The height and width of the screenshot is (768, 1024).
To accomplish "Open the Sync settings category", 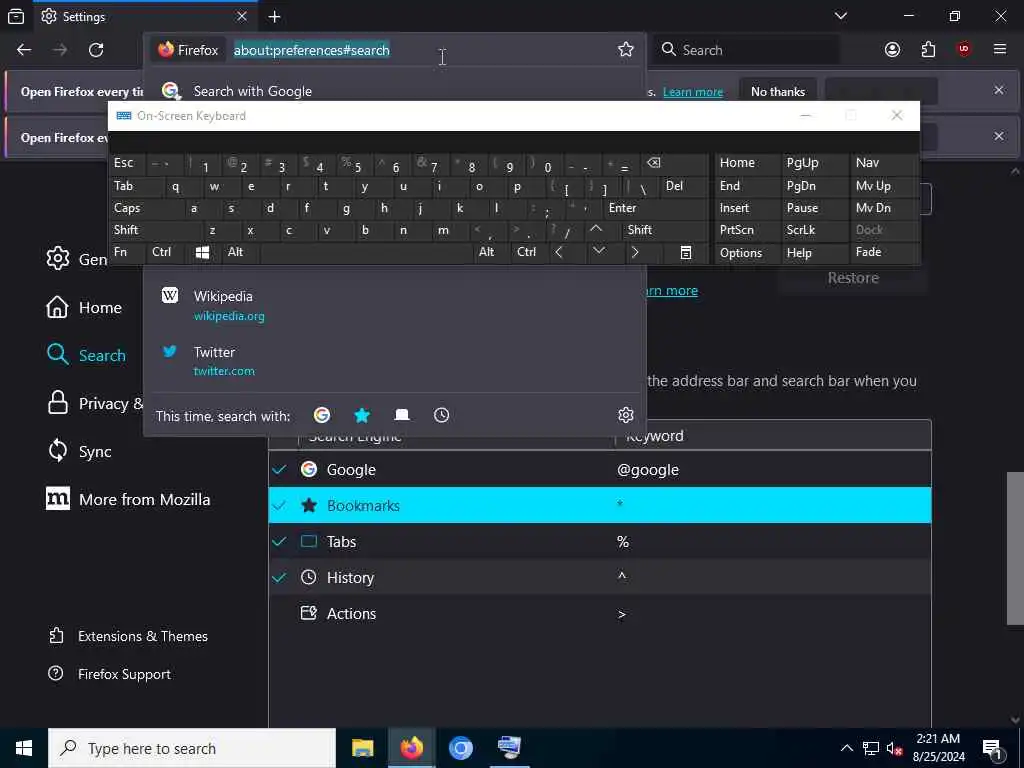I will [x=80, y=451].
